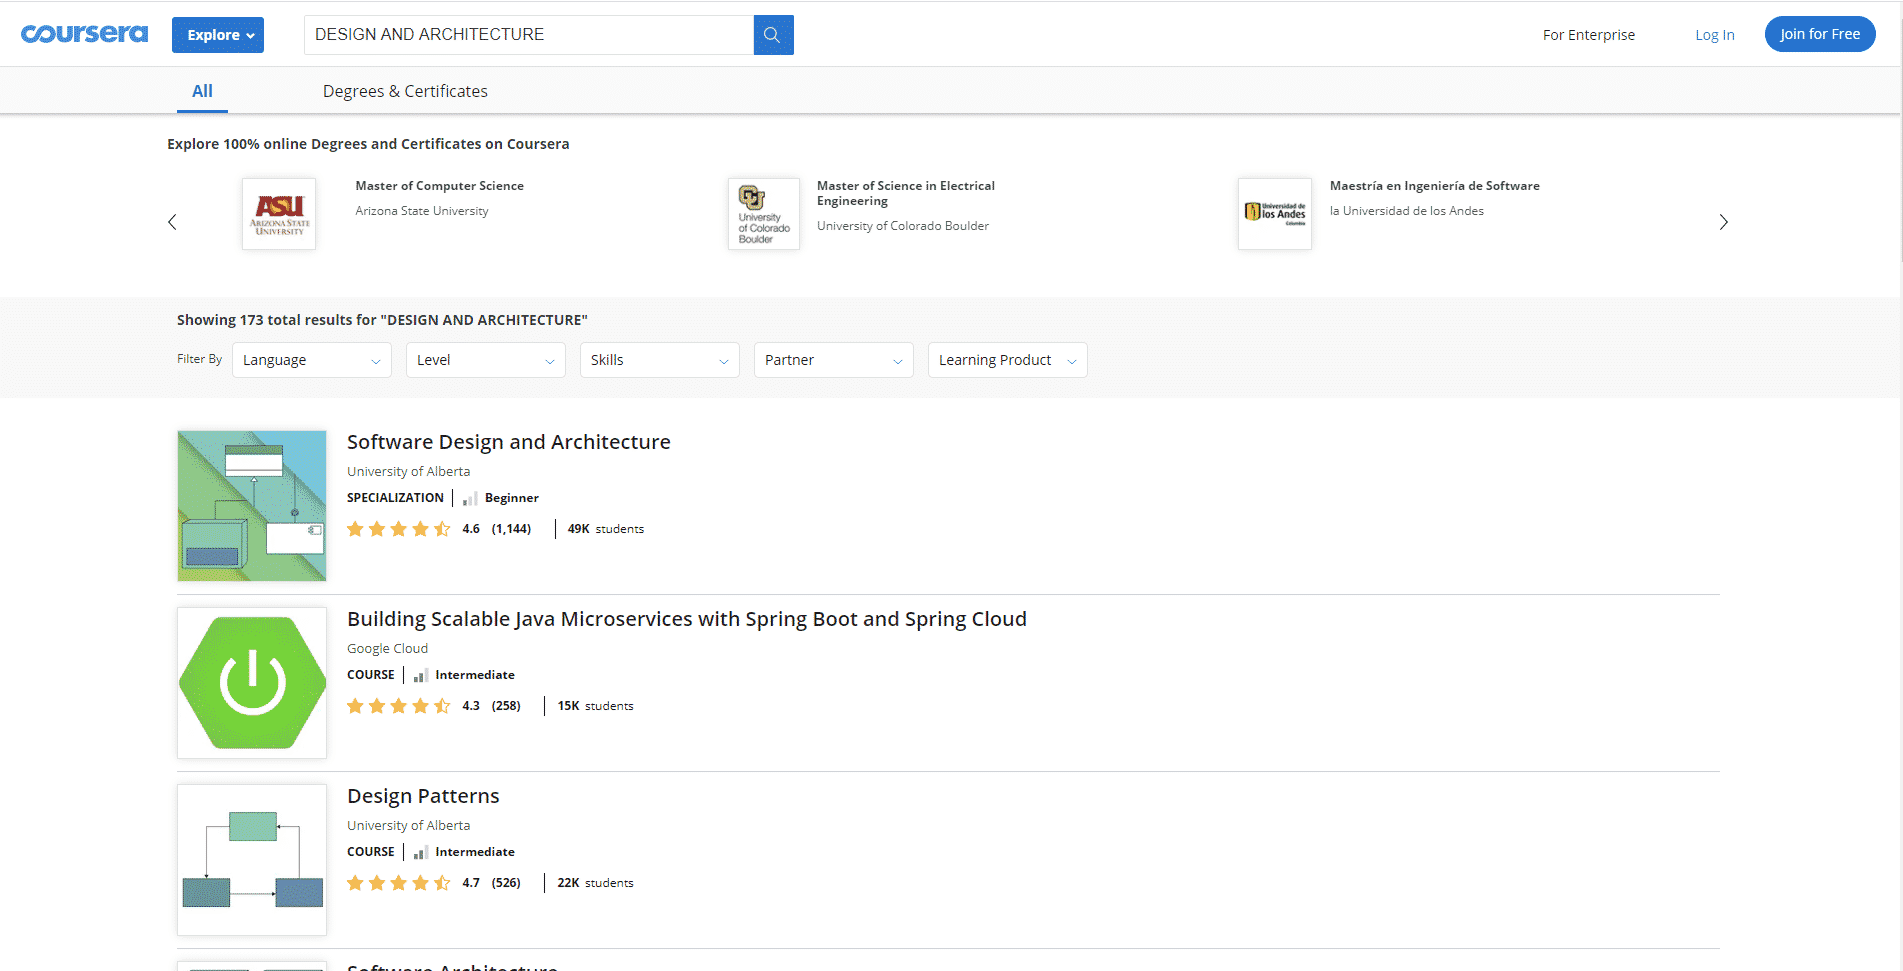The image size is (1903, 971).
Task: Click "15K students" text
Action: 596,706
